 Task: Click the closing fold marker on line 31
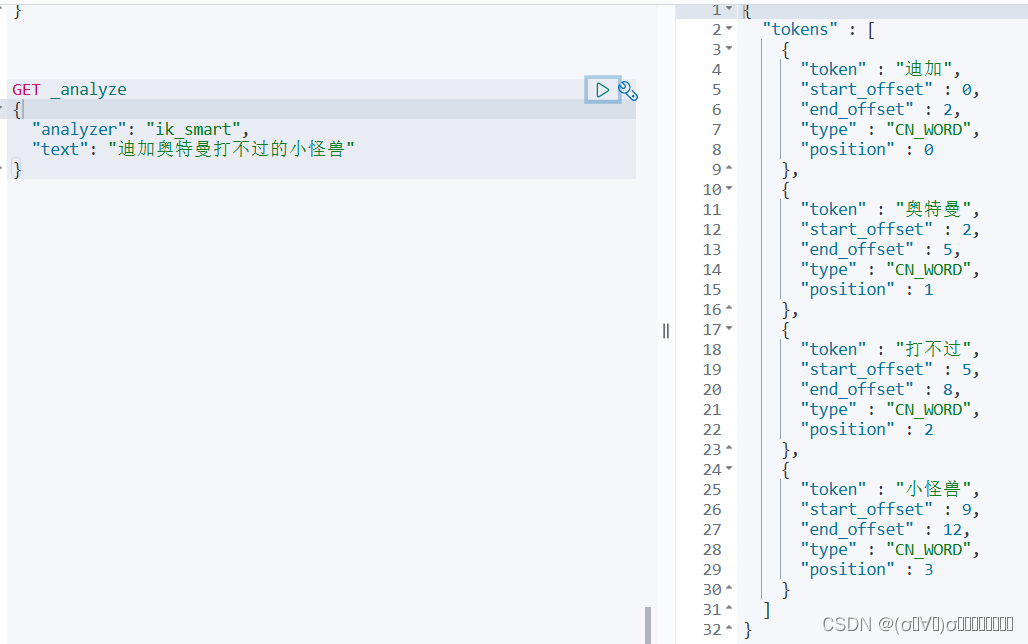(x=729, y=609)
